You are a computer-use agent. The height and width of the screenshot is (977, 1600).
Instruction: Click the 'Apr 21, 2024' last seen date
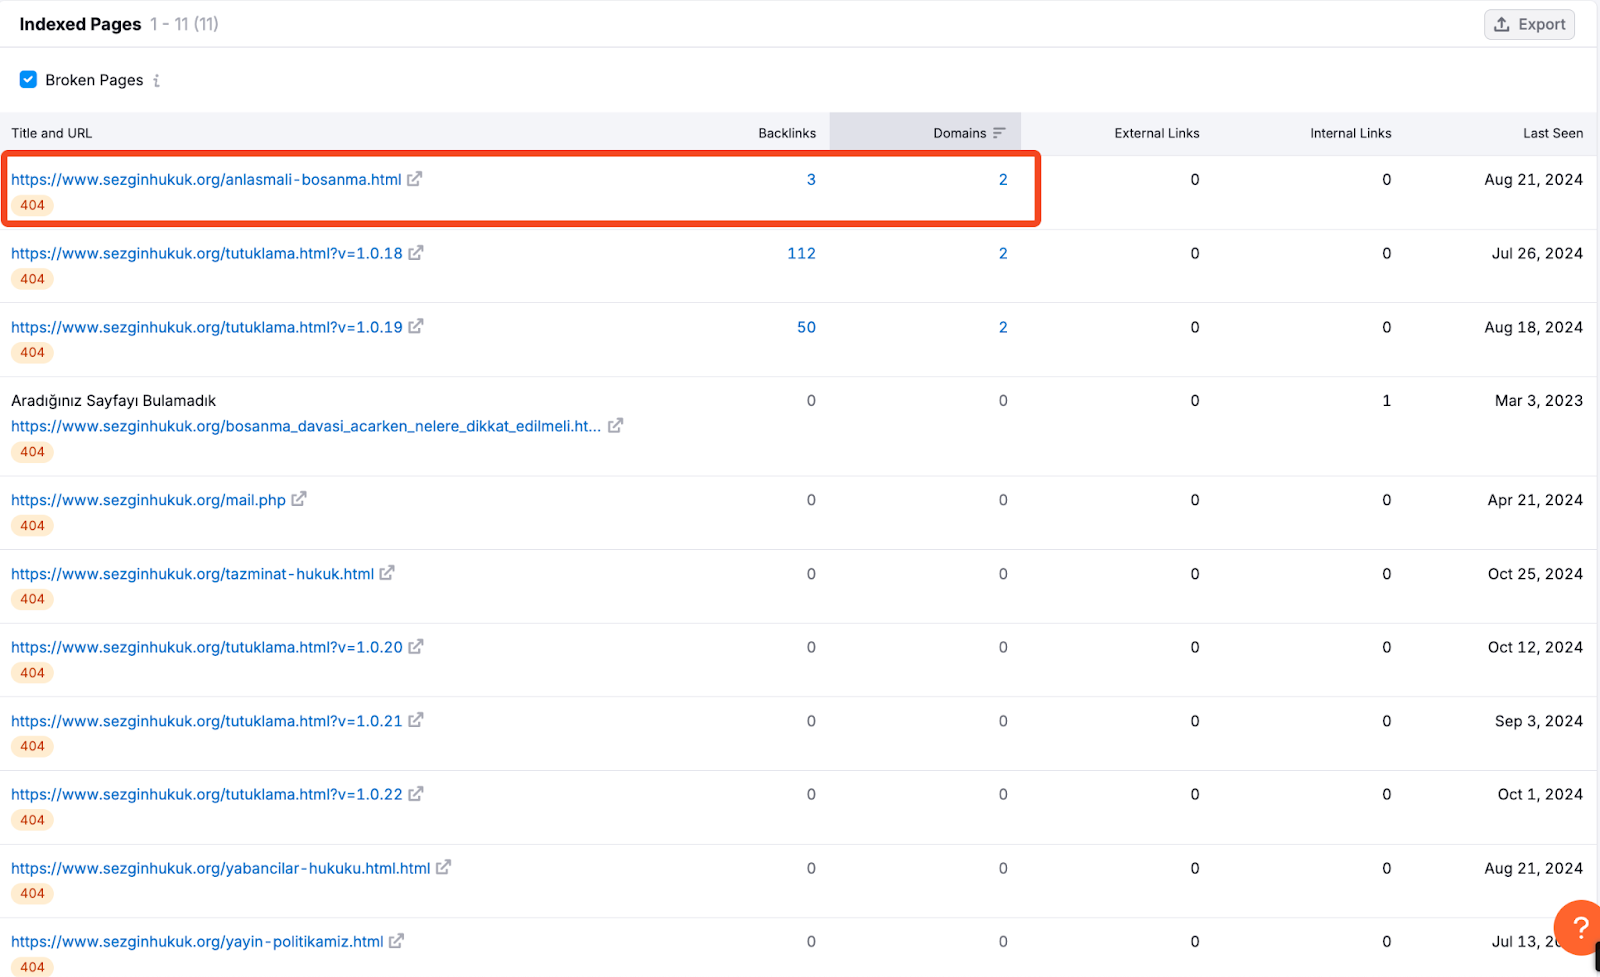pos(1535,500)
